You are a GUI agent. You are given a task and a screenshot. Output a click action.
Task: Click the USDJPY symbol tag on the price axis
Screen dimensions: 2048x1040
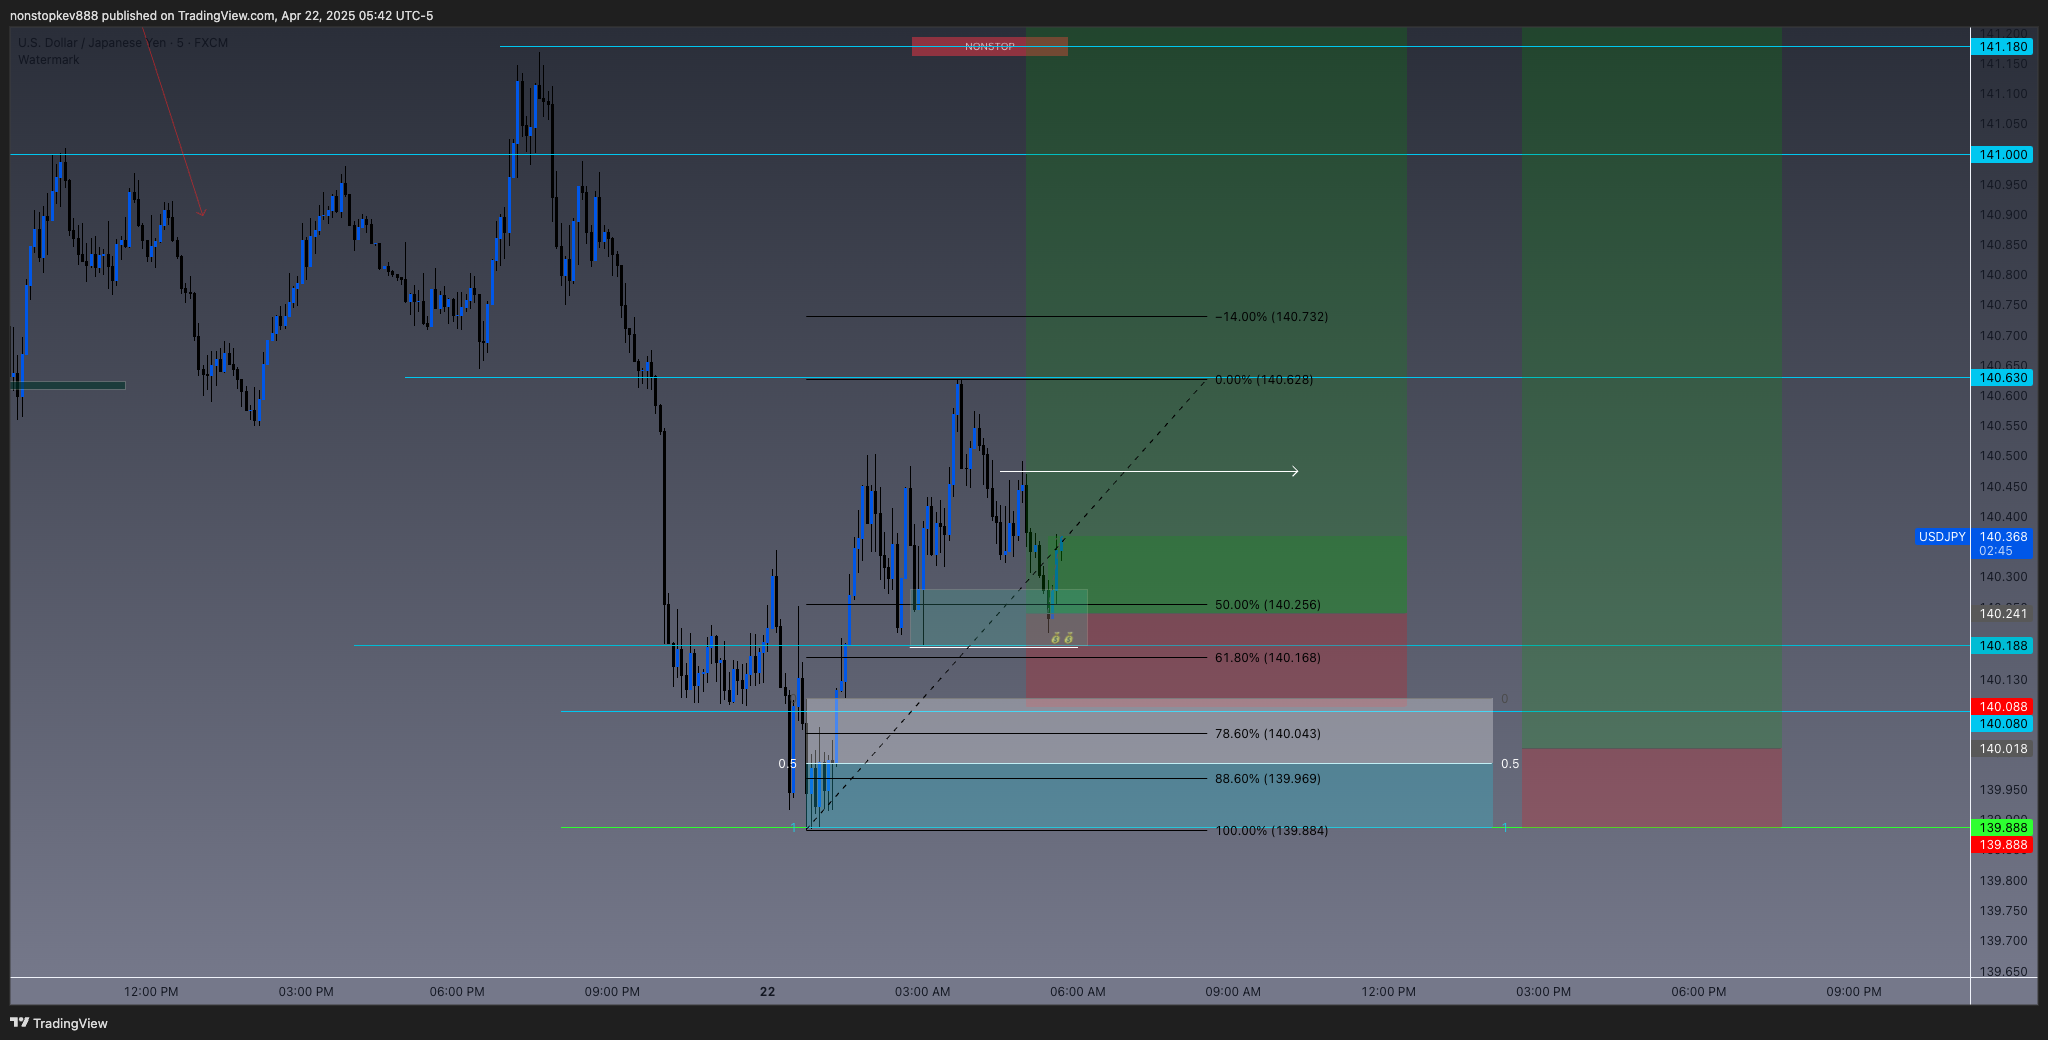[x=1942, y=537]
